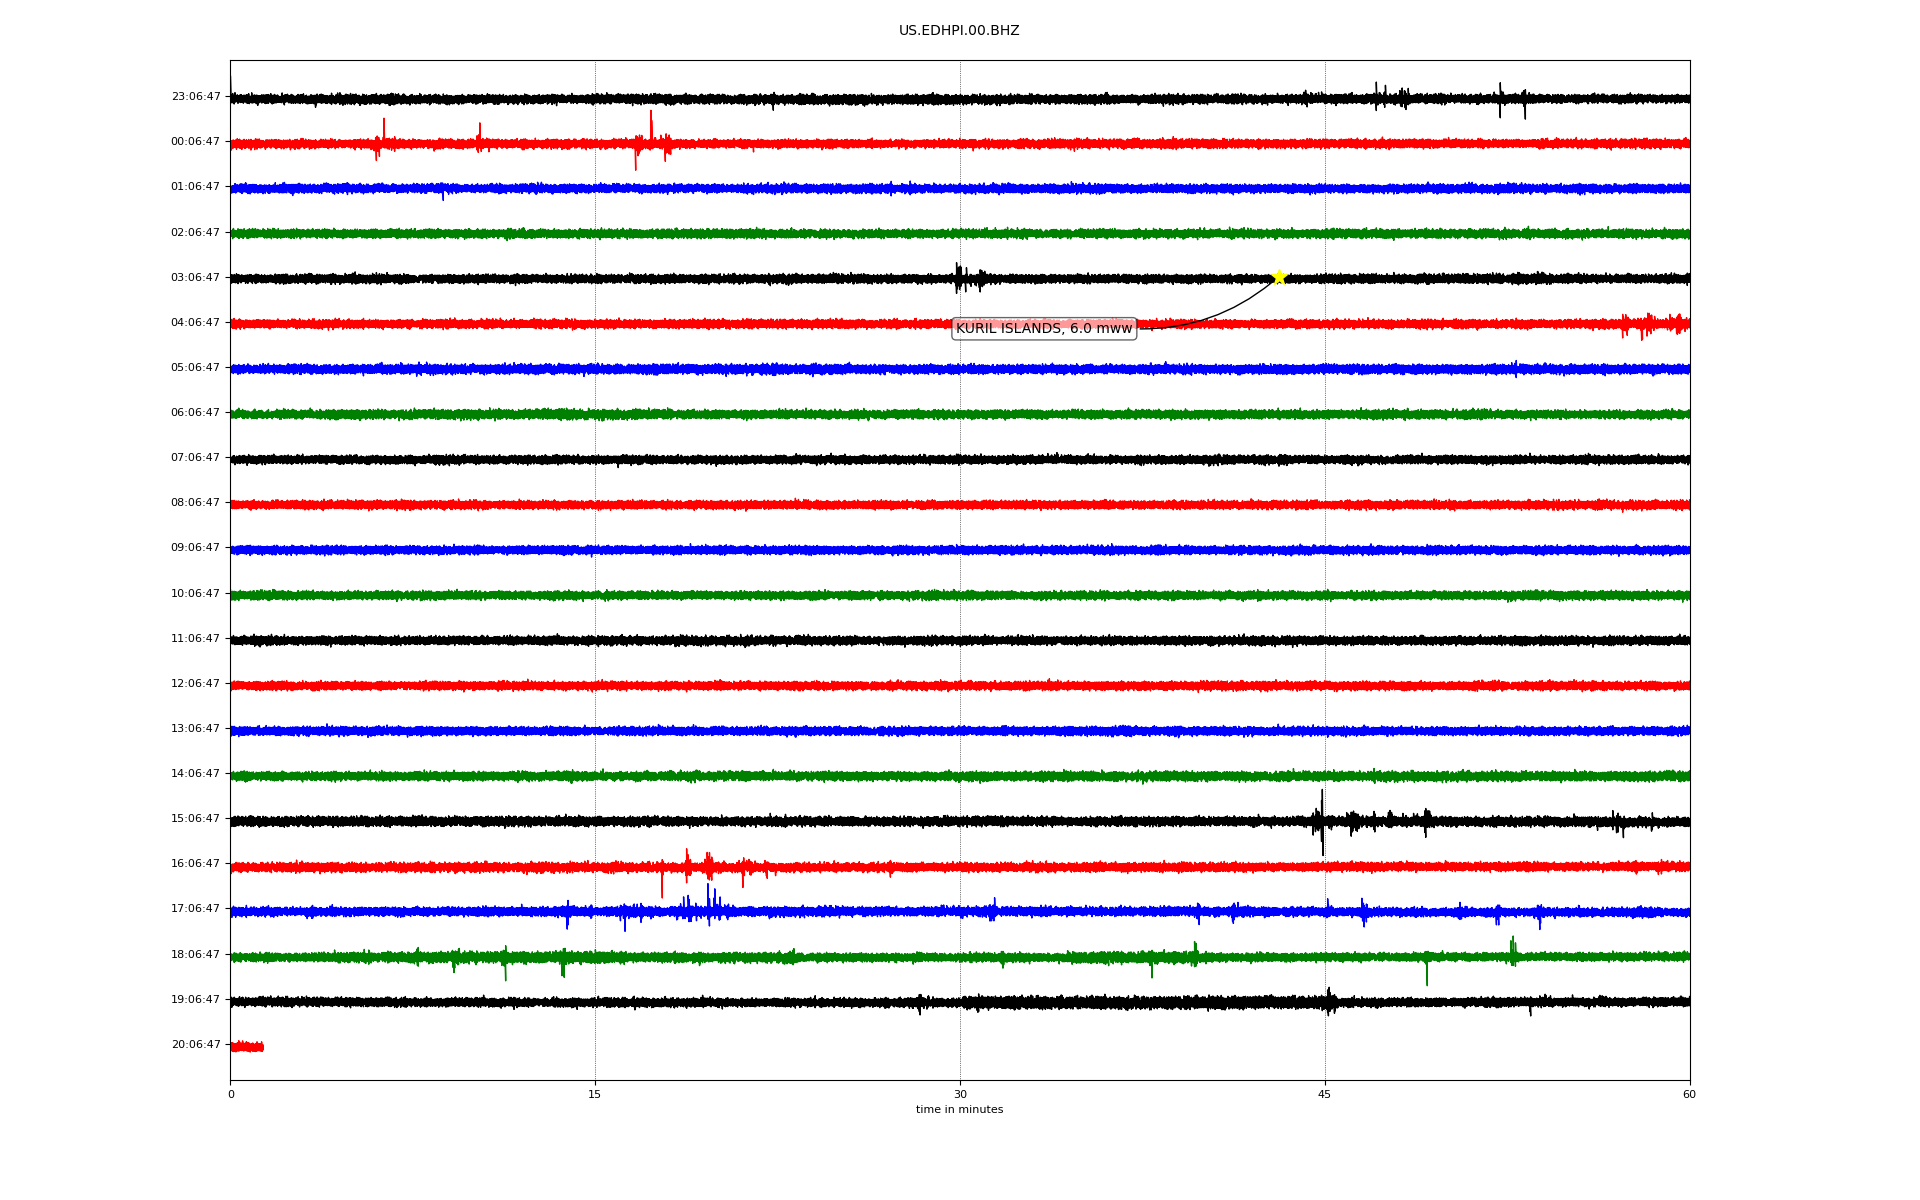Select the 11:06:47 time label
This screenshot has height=1200, width=1920.
coord(196,639)
